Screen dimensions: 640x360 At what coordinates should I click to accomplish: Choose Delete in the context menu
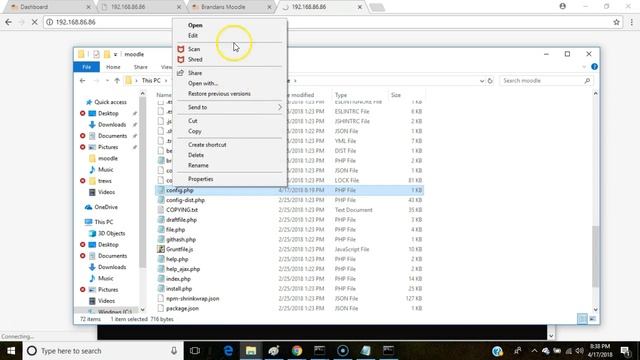click(196, 155)
